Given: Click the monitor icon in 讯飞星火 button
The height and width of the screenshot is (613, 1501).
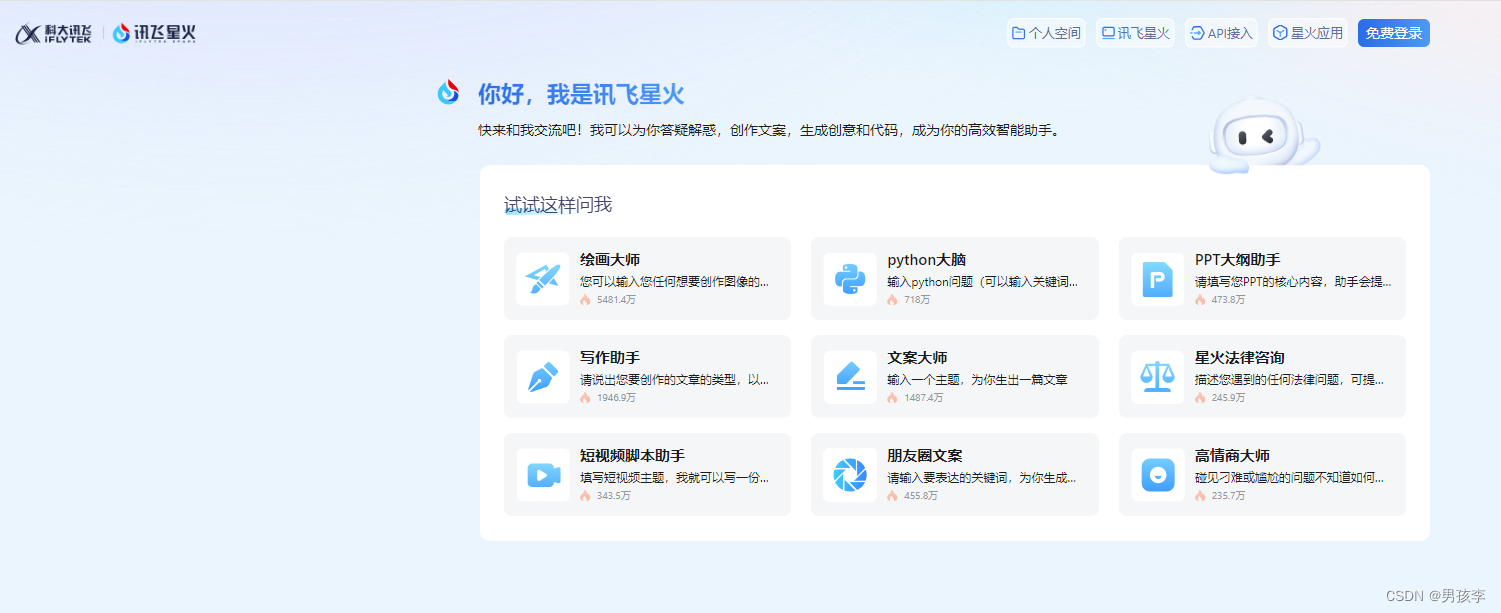Looking at the screenshot, I should [1108, 33].
